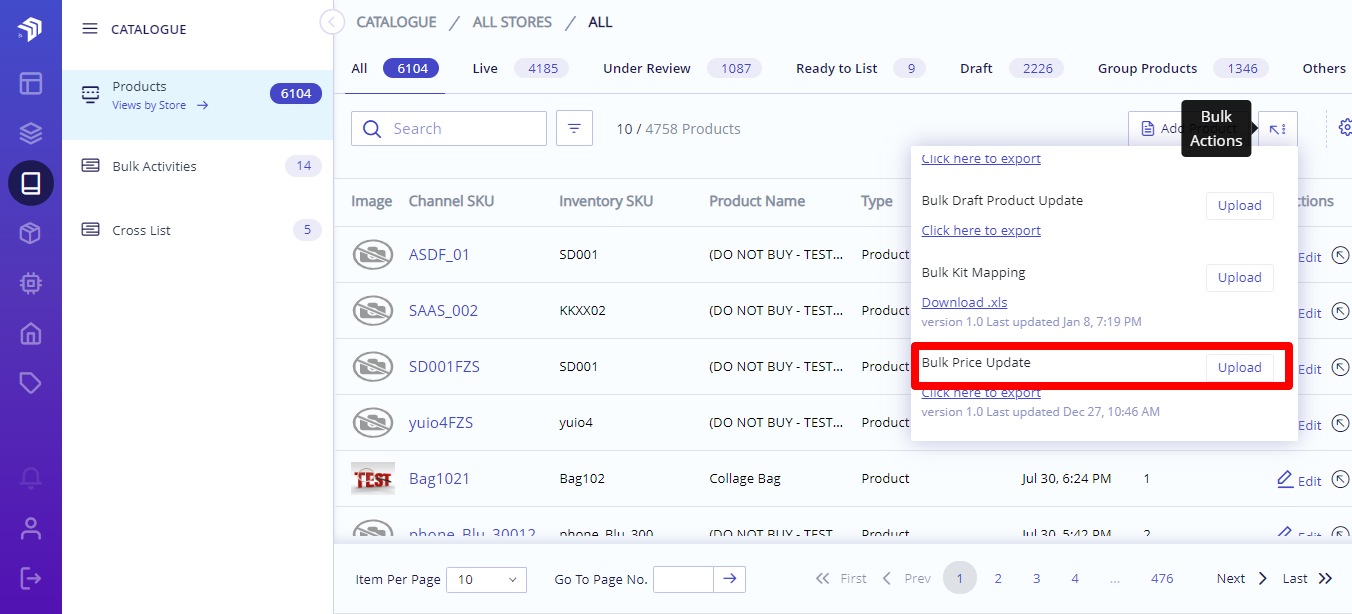Screen dimensions: 1352x614
Task: Click Upload for Bulk Kit Mapping
Action: point(1240,277)
